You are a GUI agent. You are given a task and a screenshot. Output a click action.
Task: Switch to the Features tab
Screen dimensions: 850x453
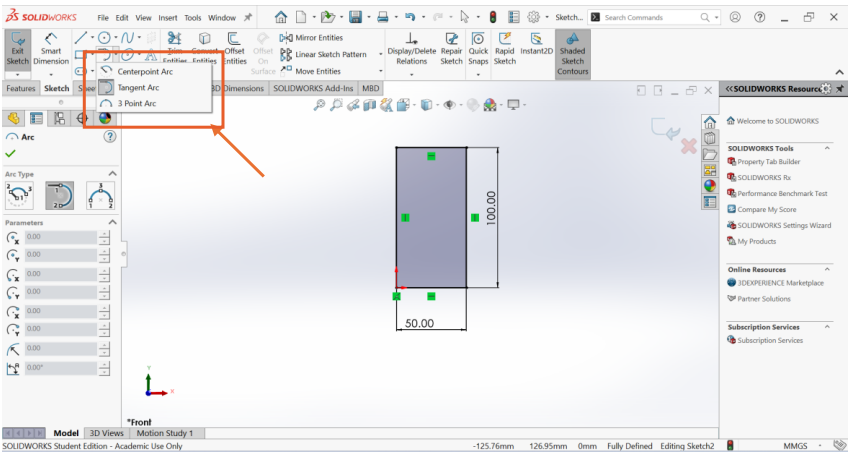tap(21, 88)
